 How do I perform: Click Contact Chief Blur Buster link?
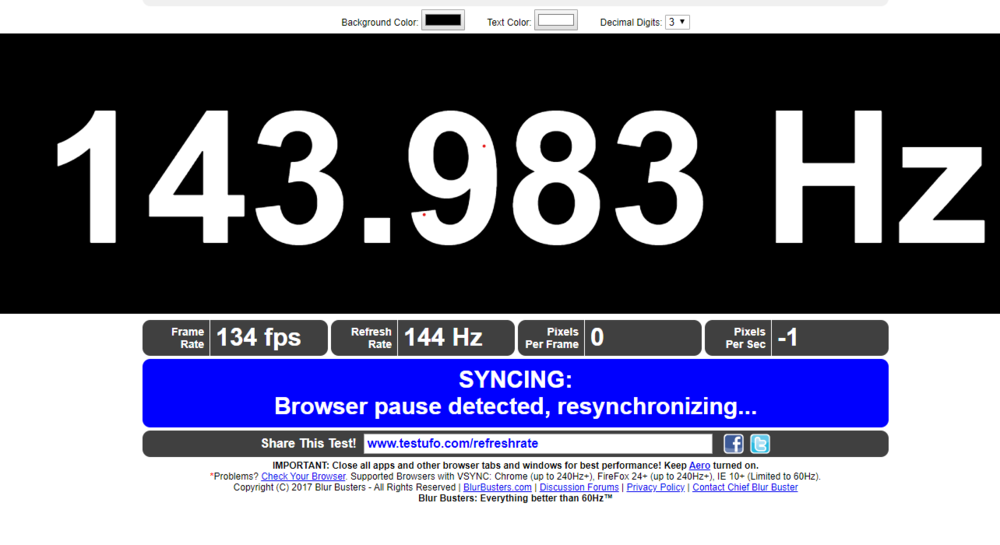(x=745, y=487)
